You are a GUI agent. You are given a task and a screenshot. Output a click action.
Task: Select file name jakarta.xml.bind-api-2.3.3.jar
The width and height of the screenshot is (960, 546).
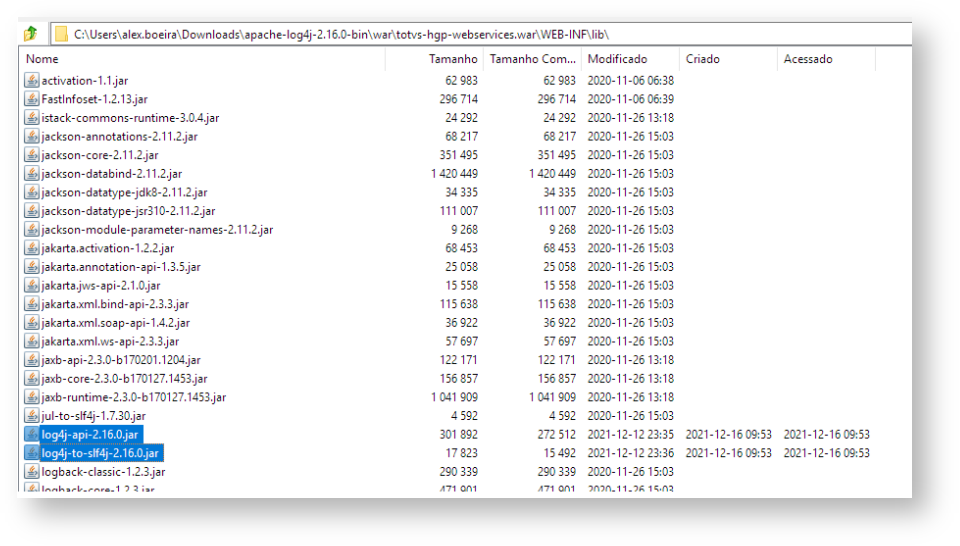115,304
